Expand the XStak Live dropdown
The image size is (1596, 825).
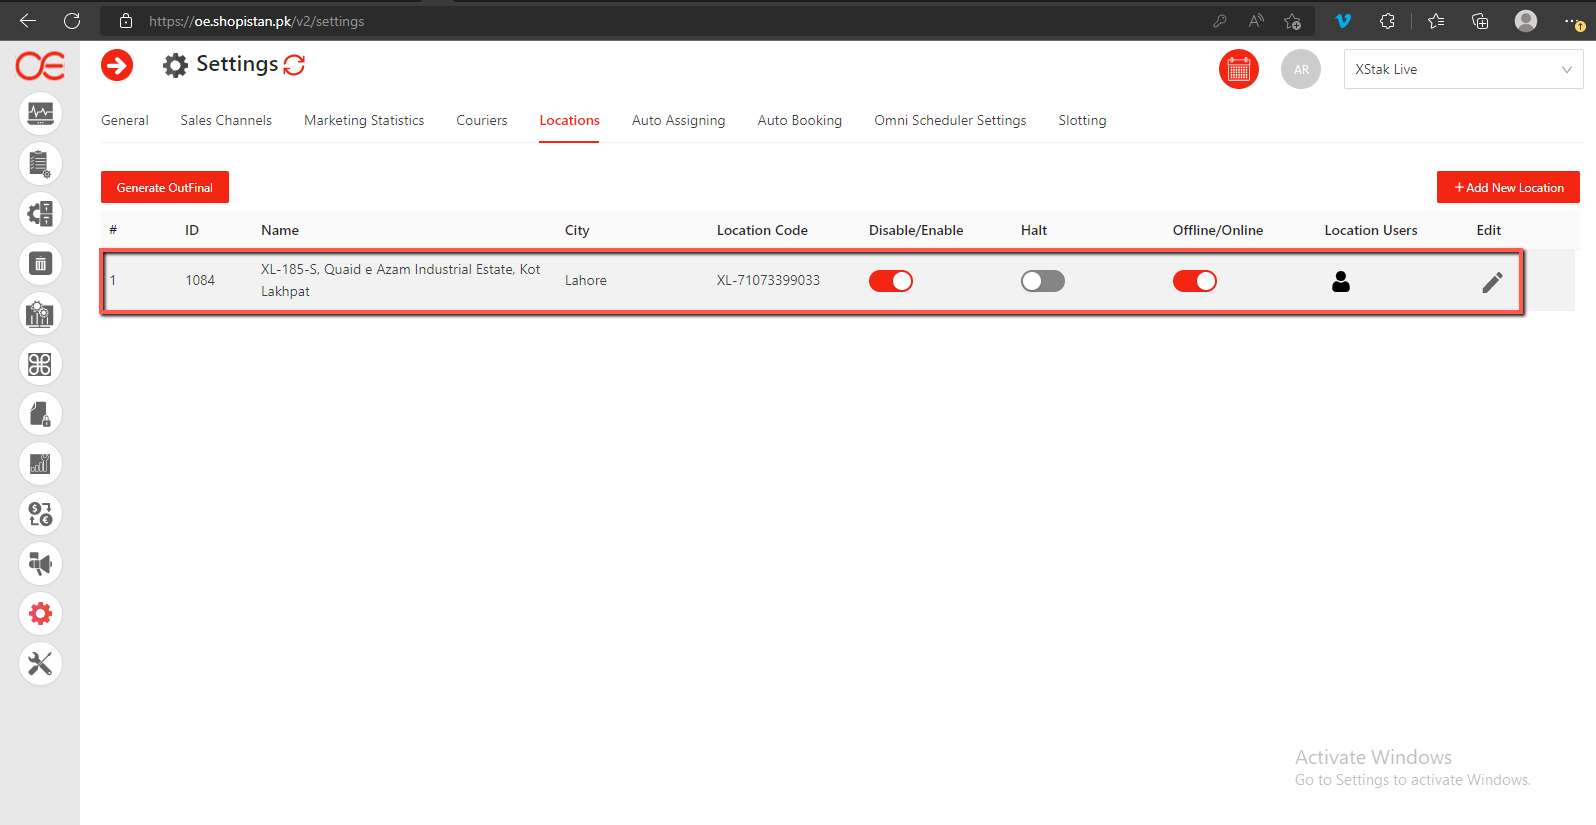(x=1462, y=69)
